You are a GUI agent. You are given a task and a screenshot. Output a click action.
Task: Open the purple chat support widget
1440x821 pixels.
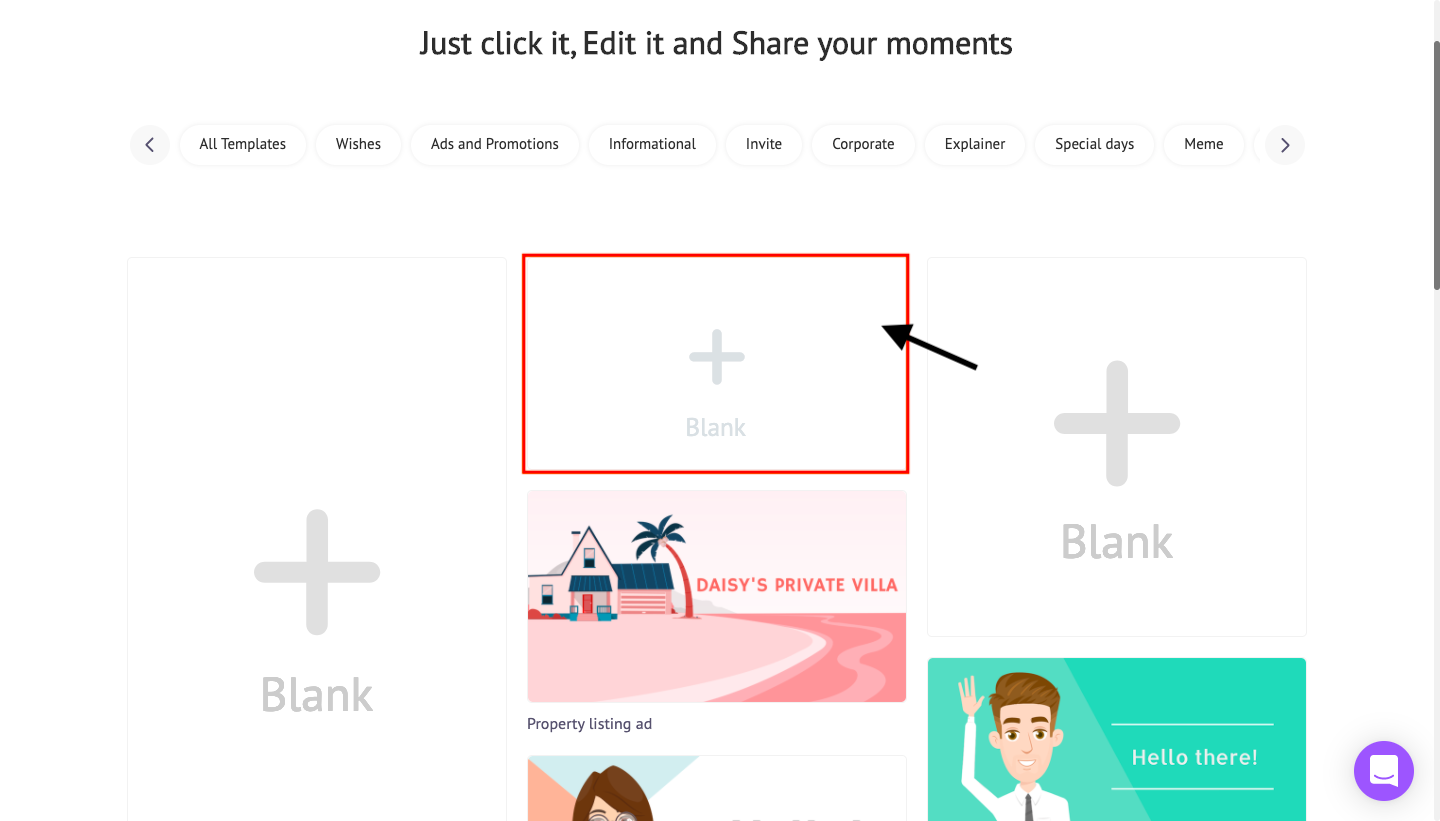[x=1384, y=771]
